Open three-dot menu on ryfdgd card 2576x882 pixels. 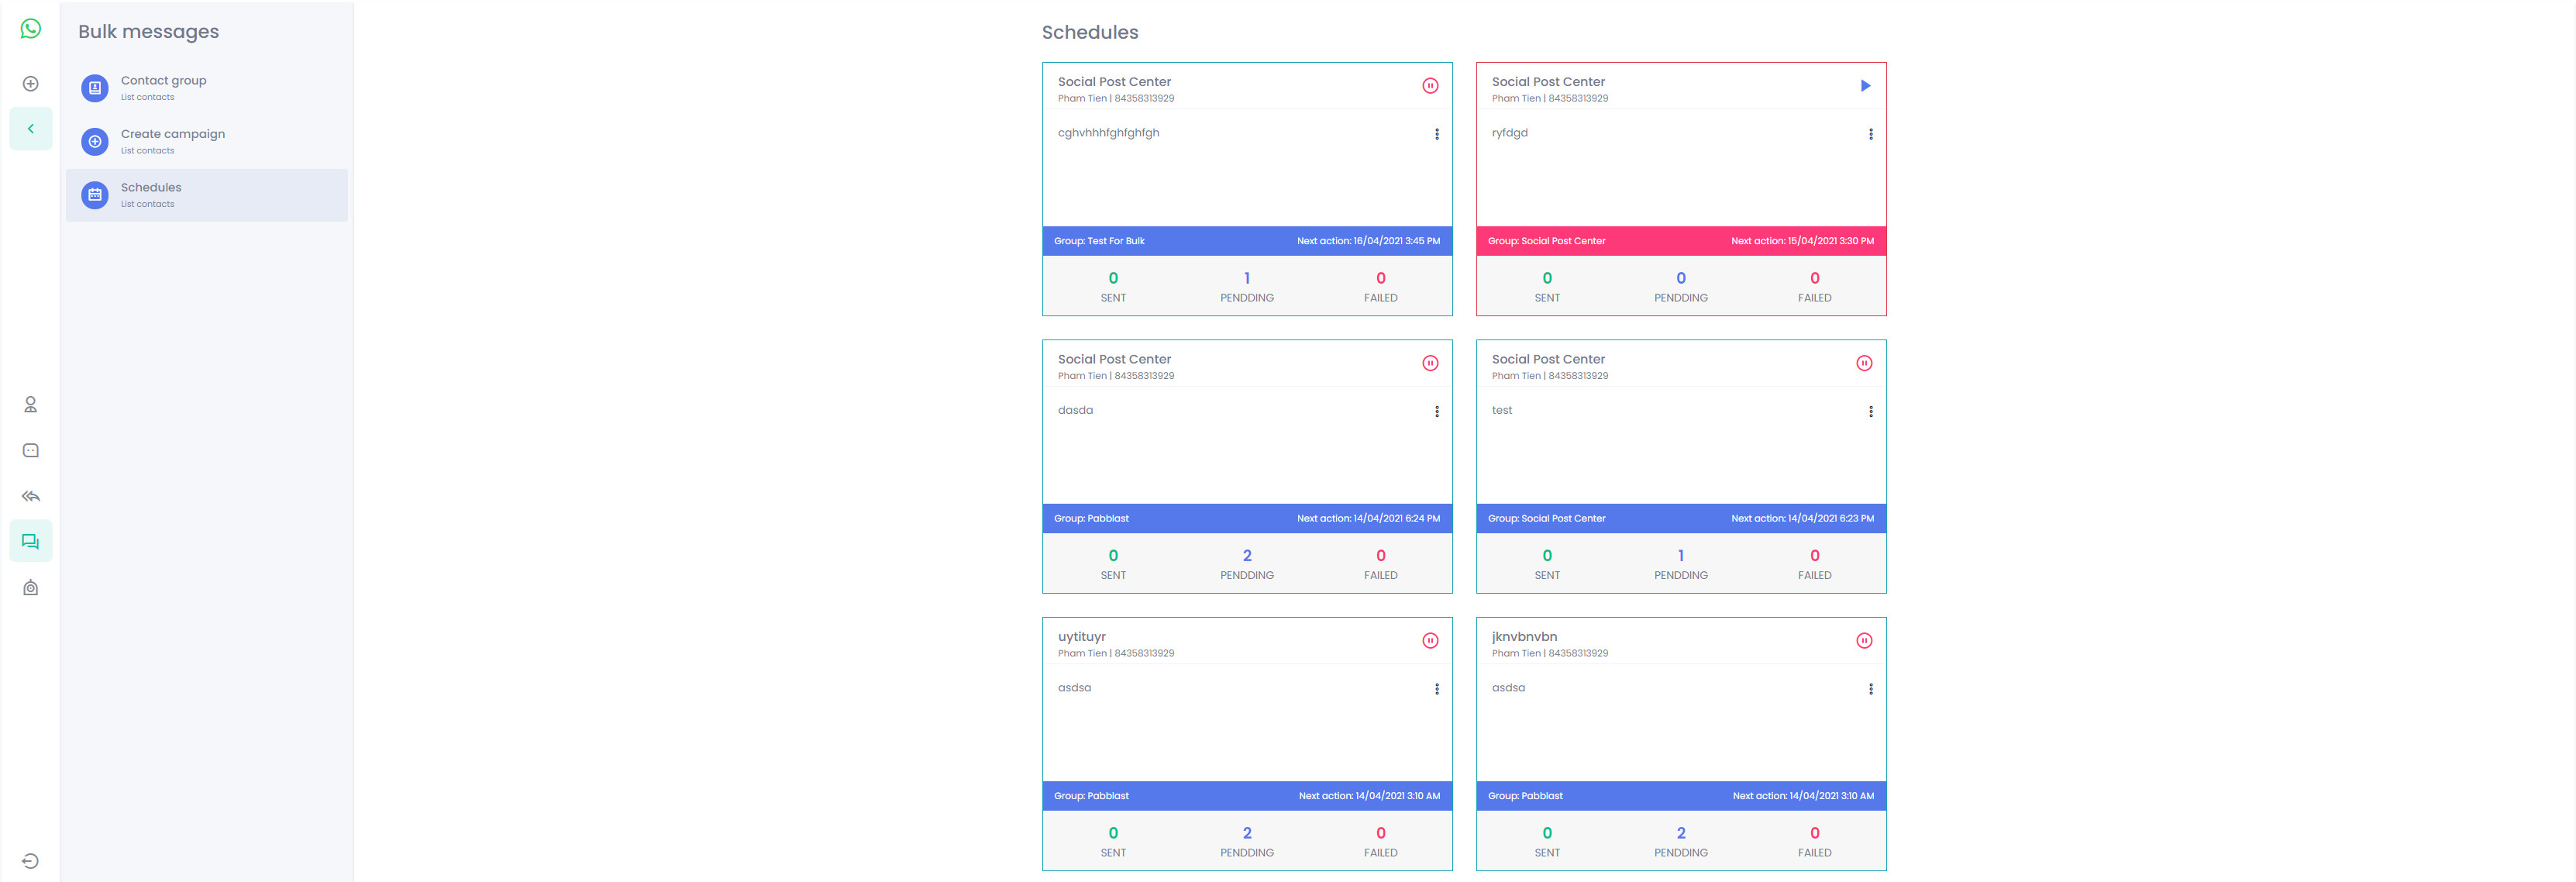pos(1870,134)
